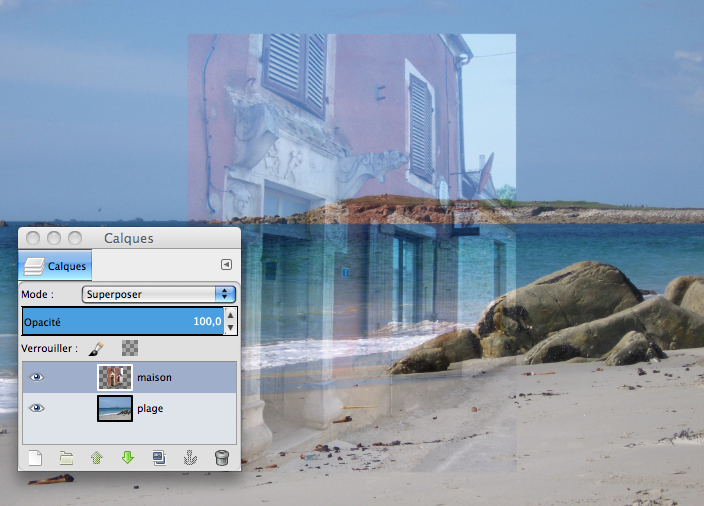704x506 pixels.
Task: Select the layer name 'plage'
Action: [150, 409]
